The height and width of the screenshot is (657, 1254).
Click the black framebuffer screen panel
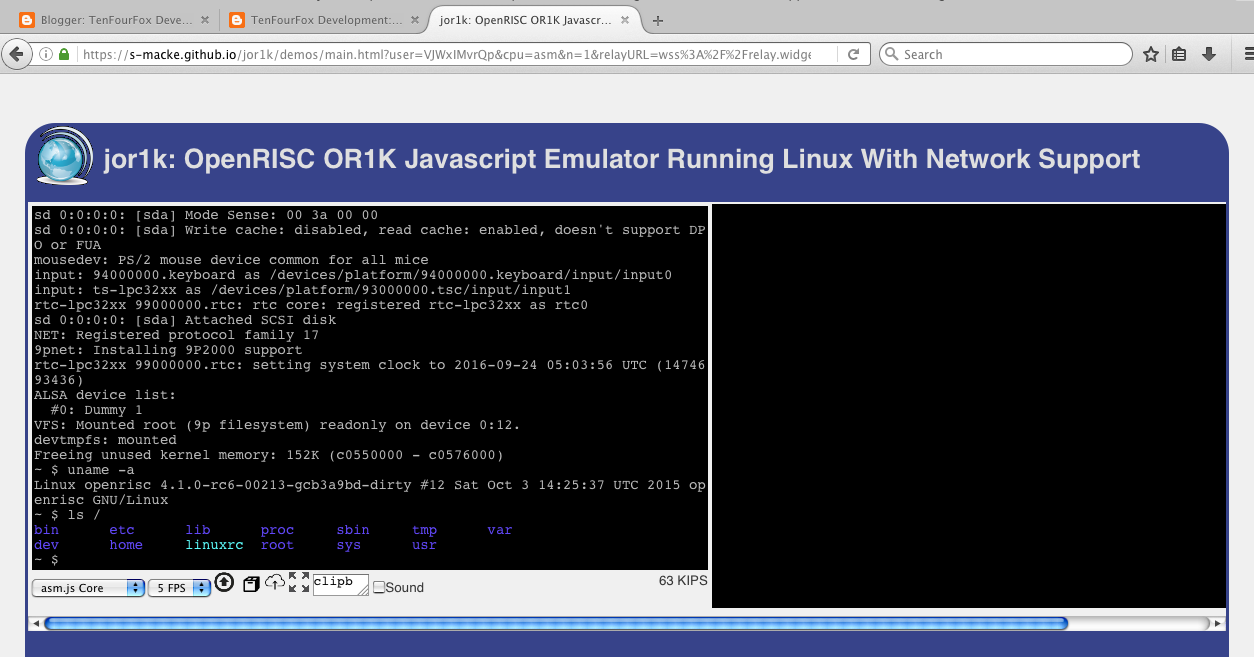pos(968,406)
